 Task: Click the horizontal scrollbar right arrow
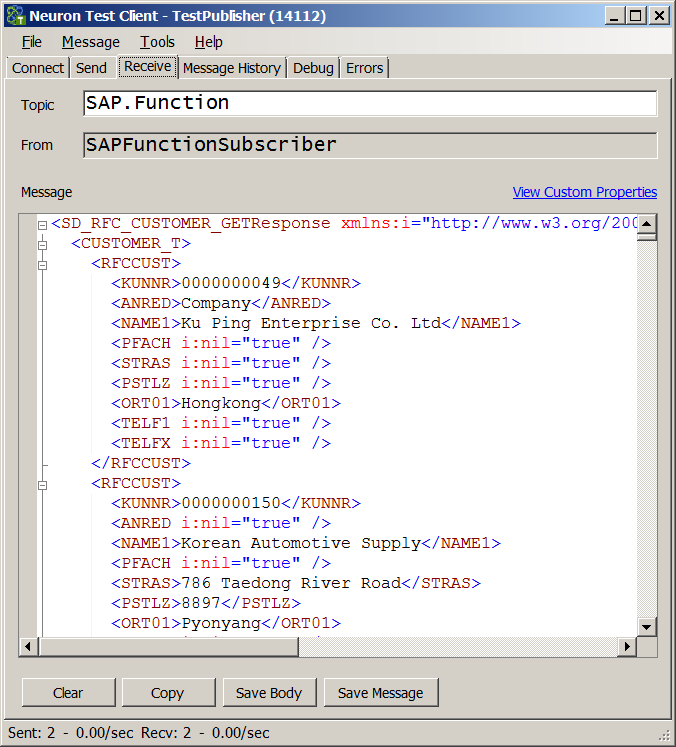627,646
